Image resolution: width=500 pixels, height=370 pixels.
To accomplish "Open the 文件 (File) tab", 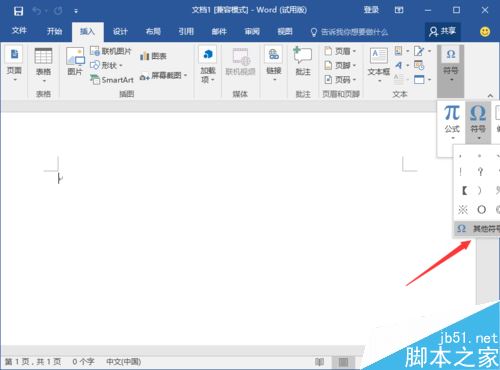I will [x=19, y=31].
